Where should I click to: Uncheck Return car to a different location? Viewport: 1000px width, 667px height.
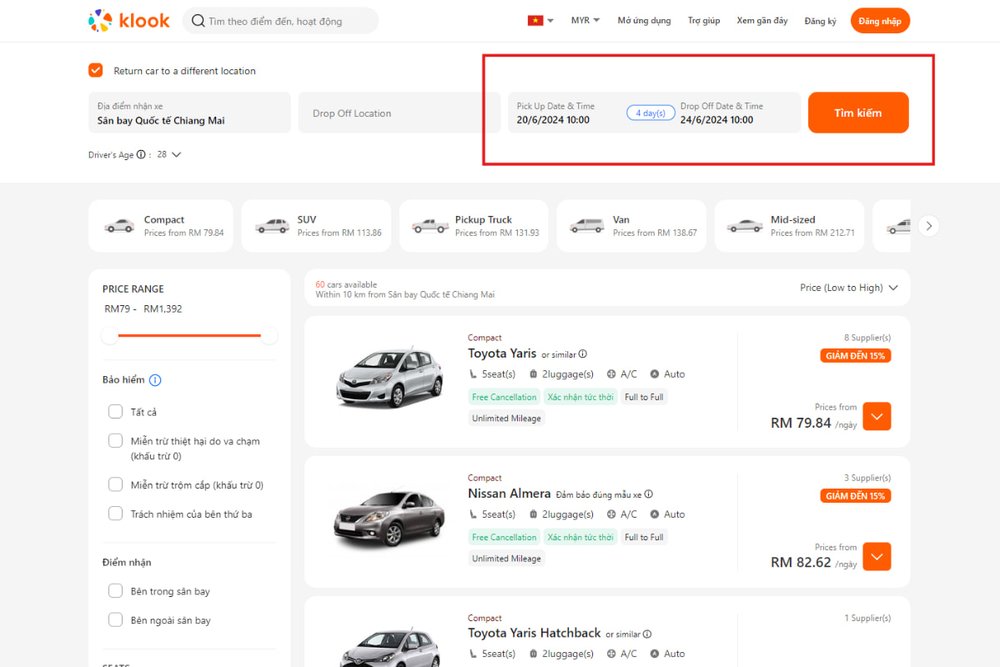[x=96, y=71]
